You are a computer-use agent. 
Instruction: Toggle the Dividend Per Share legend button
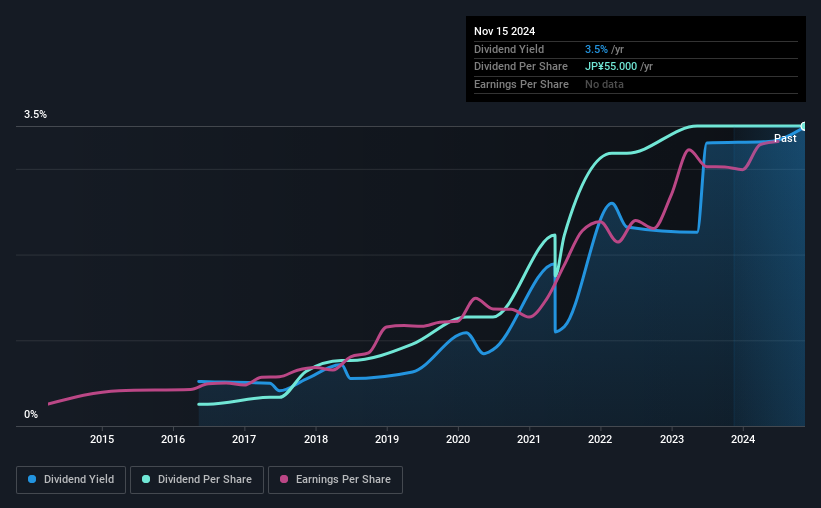tap(197, 480)
